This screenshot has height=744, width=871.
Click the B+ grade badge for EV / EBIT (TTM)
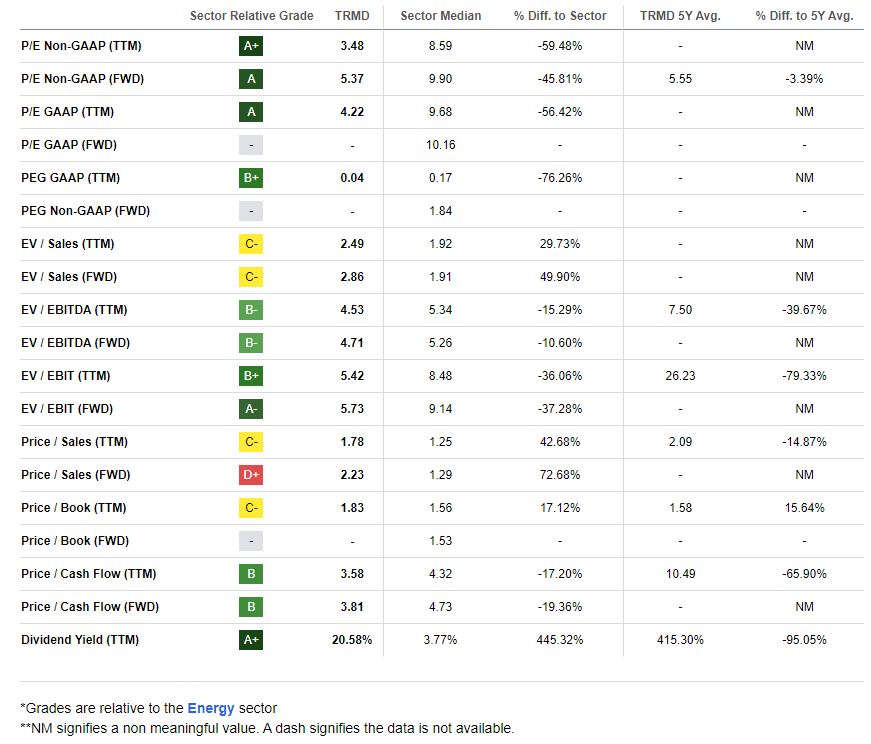point(251,376)
